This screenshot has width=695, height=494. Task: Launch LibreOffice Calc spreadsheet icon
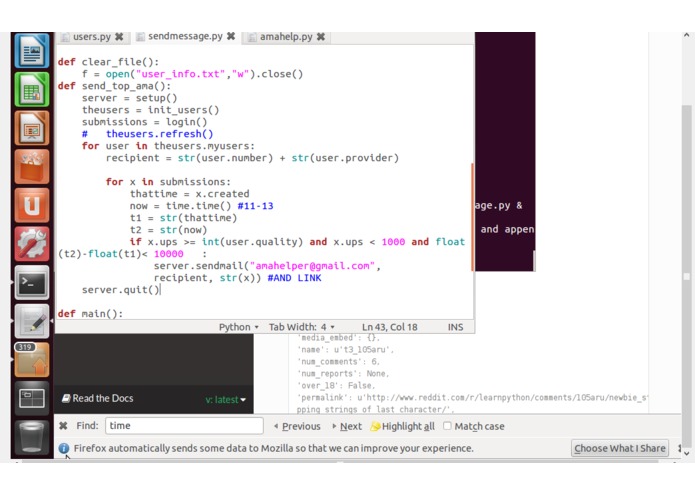point(32,90)
